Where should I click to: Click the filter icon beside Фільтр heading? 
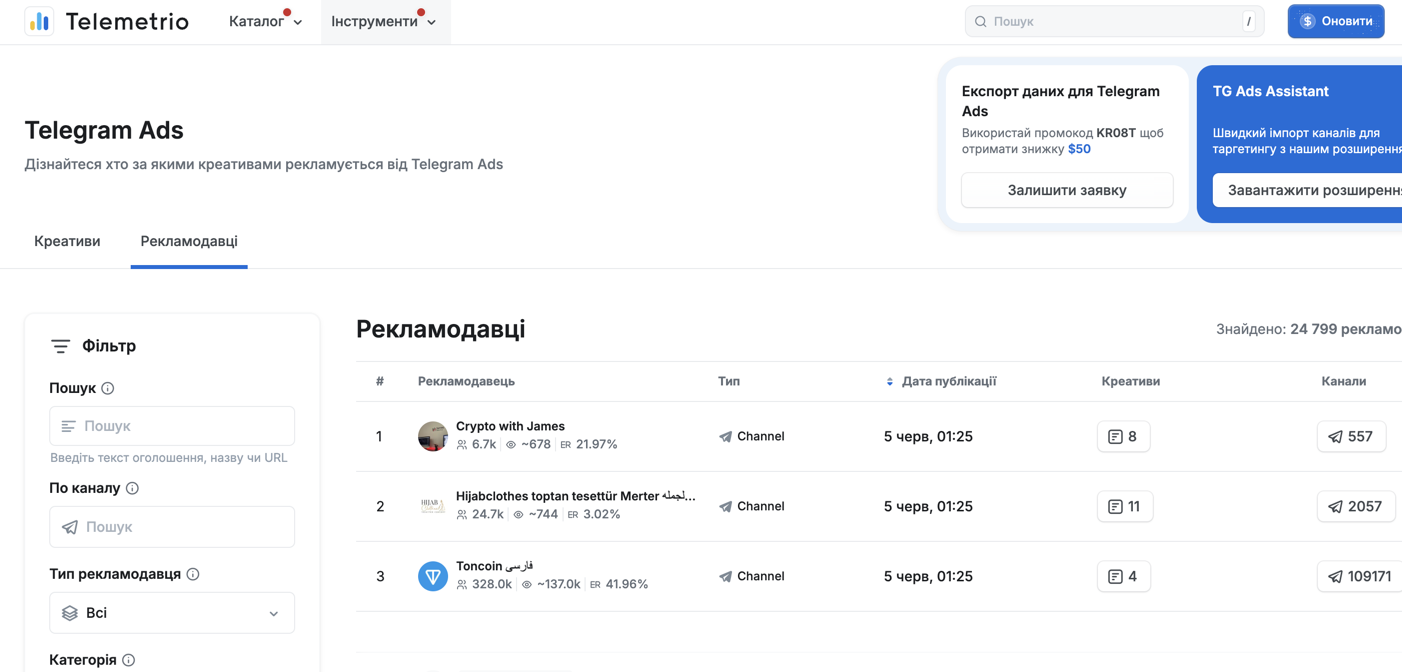tap(60, 345)
